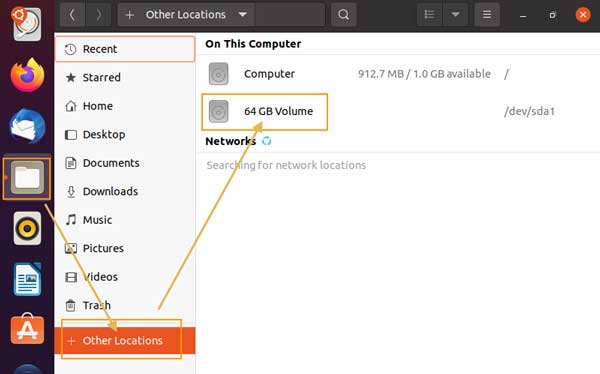Open LibreOffice Writer from the dock
The height and width of the screenshot is (374, 600).
tap(27, 279)
